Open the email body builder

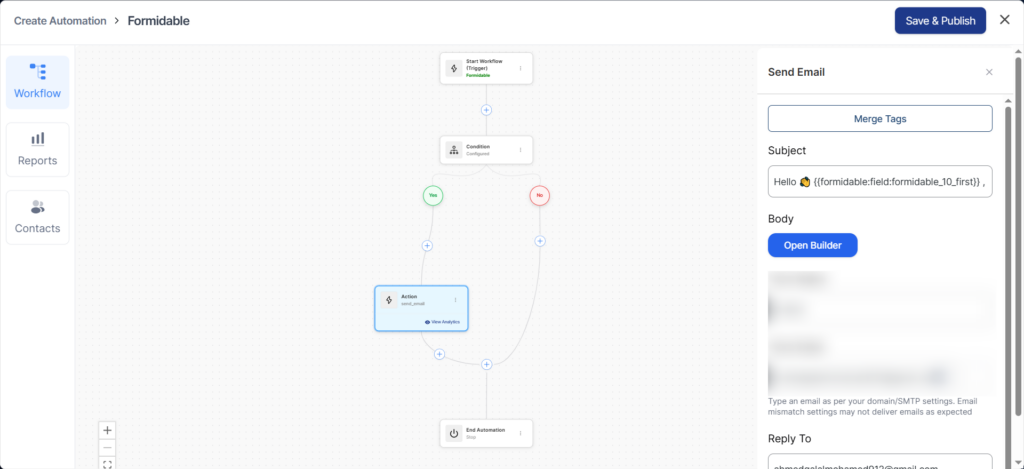pos(812,246)
